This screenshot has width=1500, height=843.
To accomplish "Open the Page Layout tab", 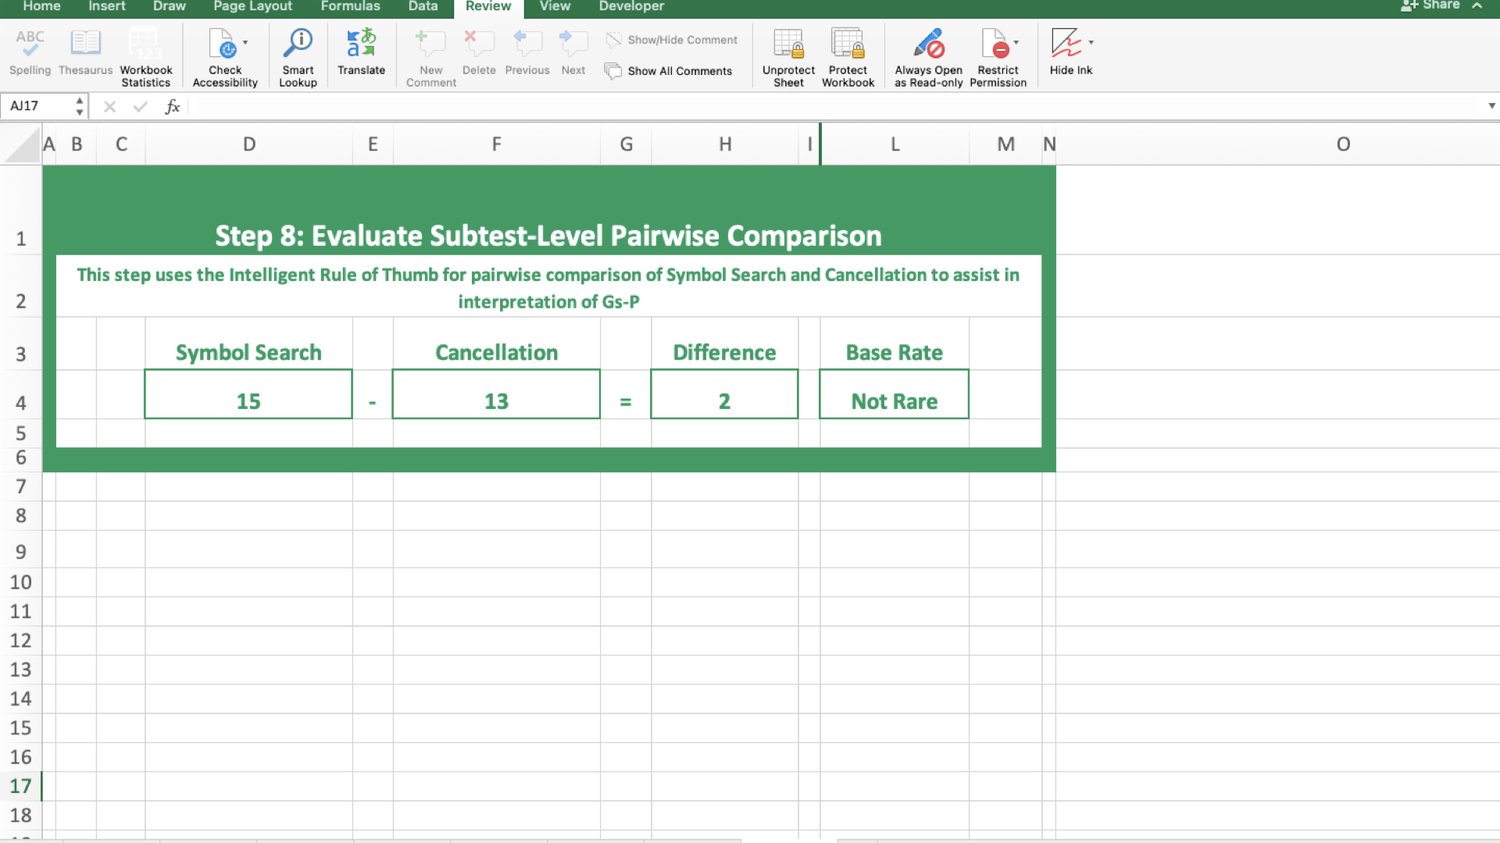I will (x=253, y=6).
